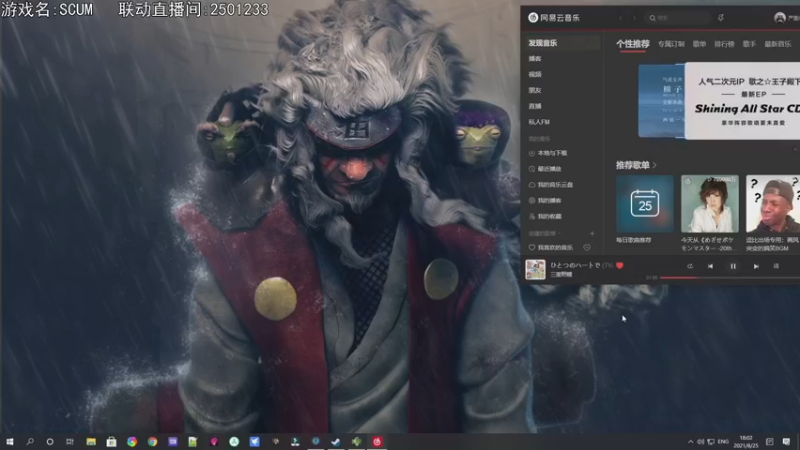This screenshot has height=450, width=800.
Task: Seek on the red playback progress bar
Action: [730, 278]
